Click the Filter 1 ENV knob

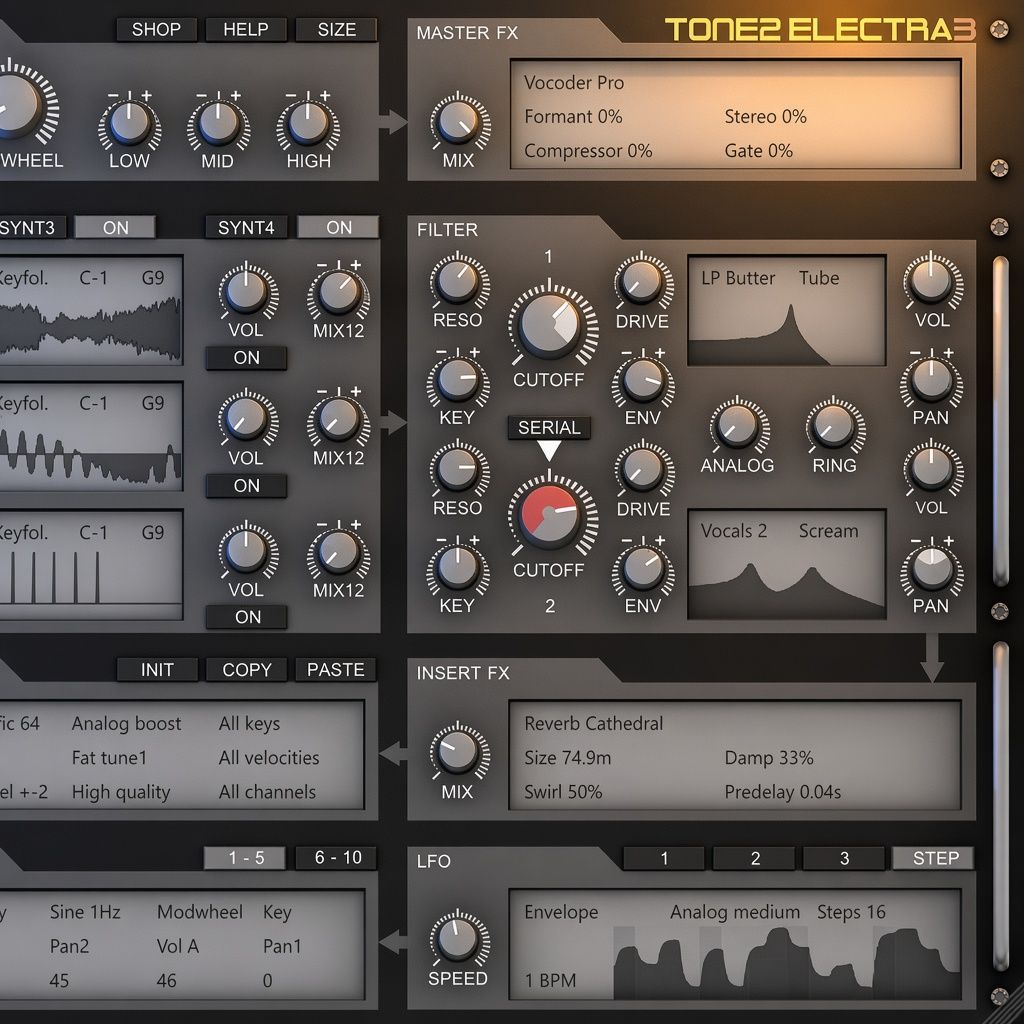coord(643,380)
